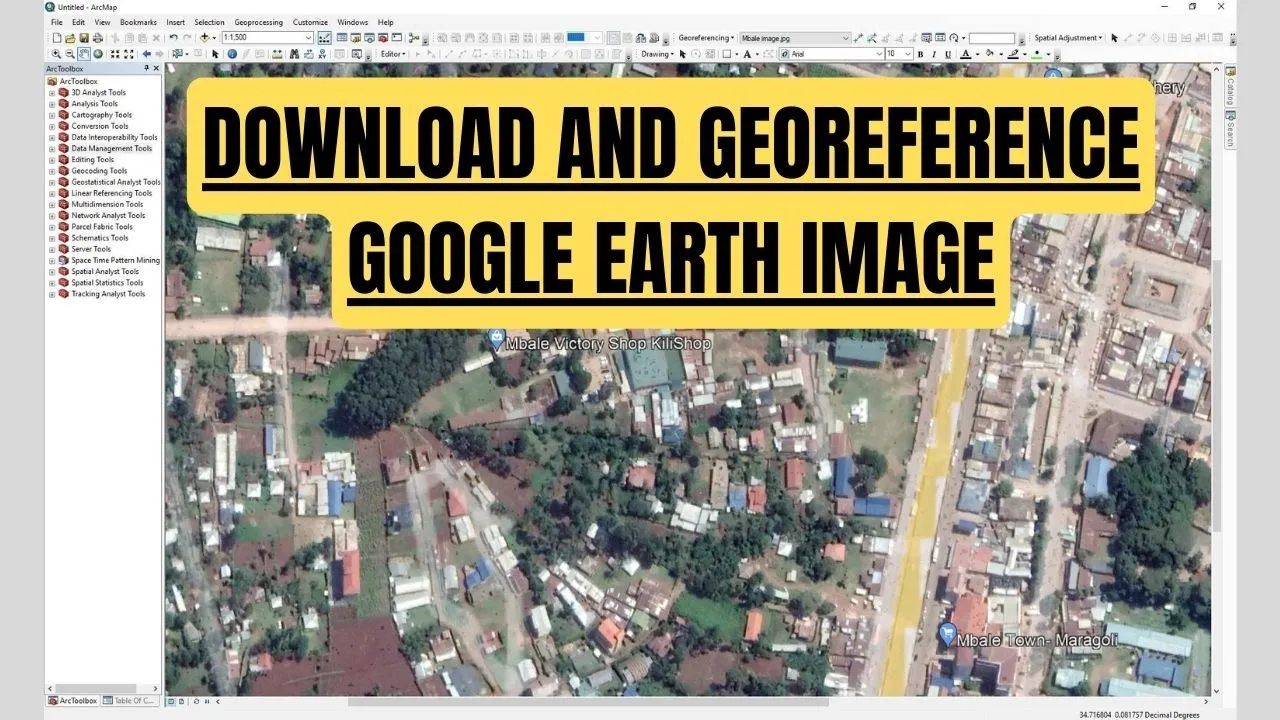Select Cartography Tools in ArcToolbox
Image resolution: width=1280 pixels, height=720 pixels.
(101, 115)
